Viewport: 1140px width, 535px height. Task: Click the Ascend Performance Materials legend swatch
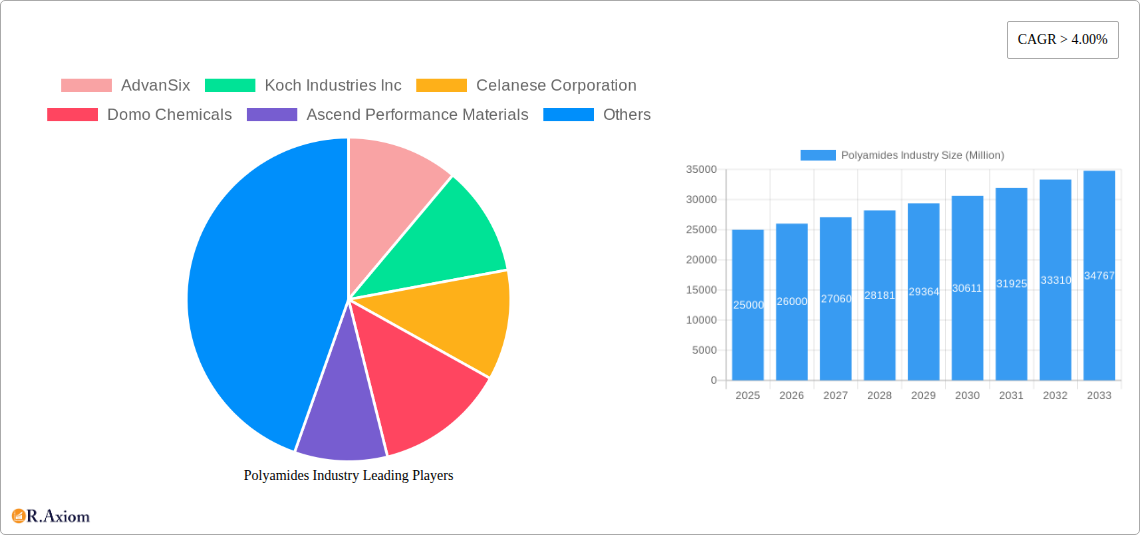272,114
